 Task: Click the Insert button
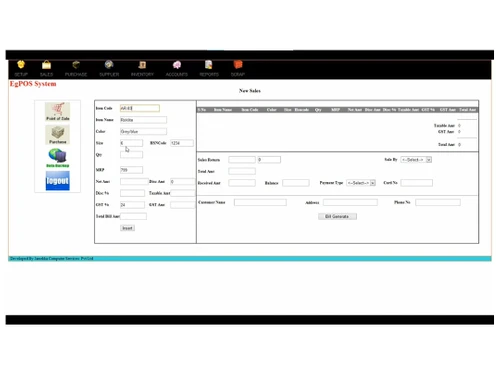[x=127, y=228]
